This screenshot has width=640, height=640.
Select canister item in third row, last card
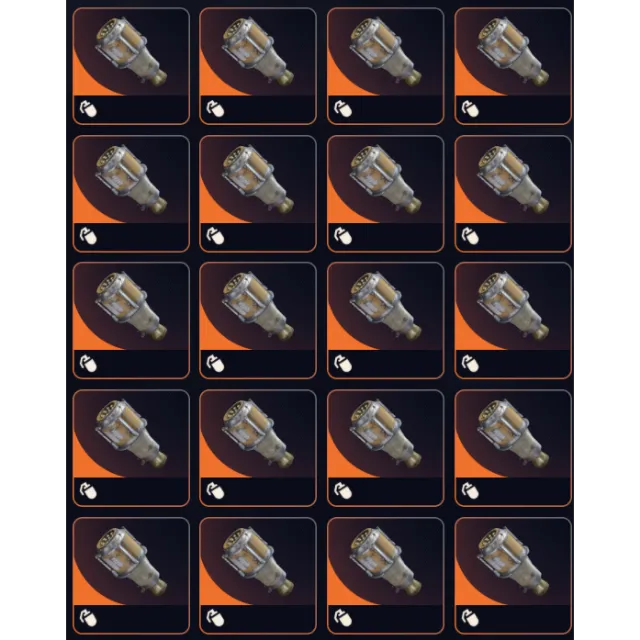coord(513,306)
